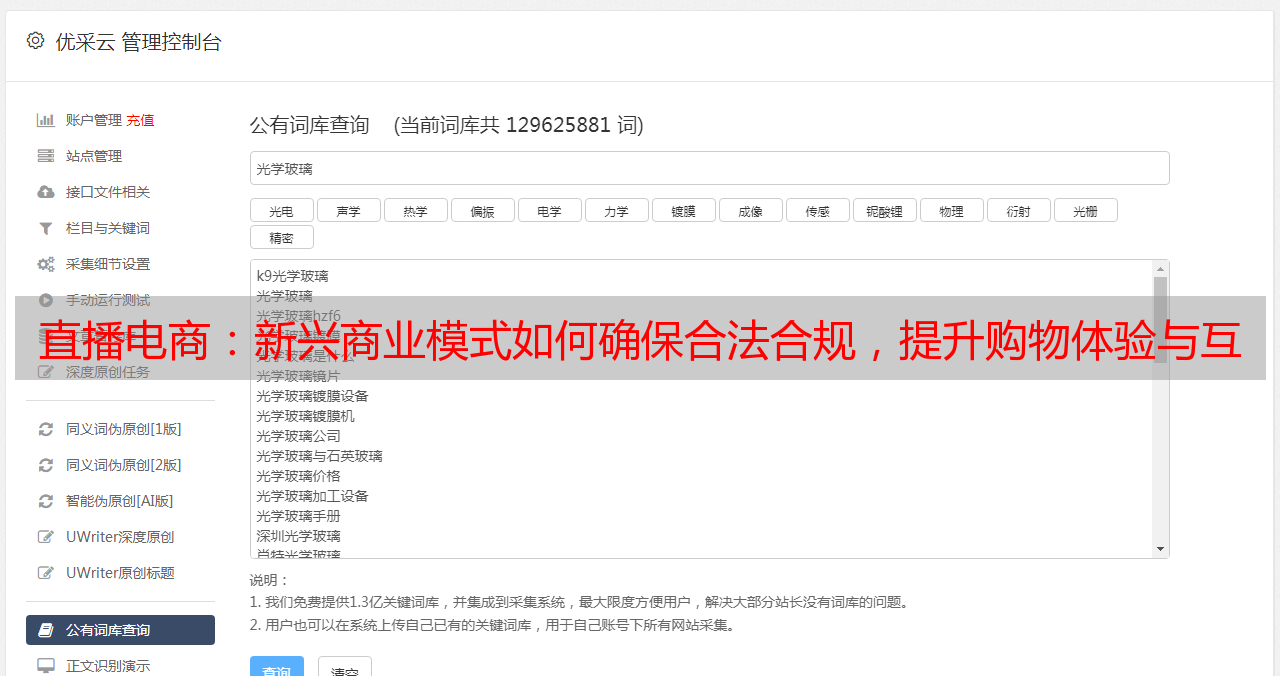Click the 成像 tag button
Viewport: 1280px width, 676px height.
click(751, 210)
